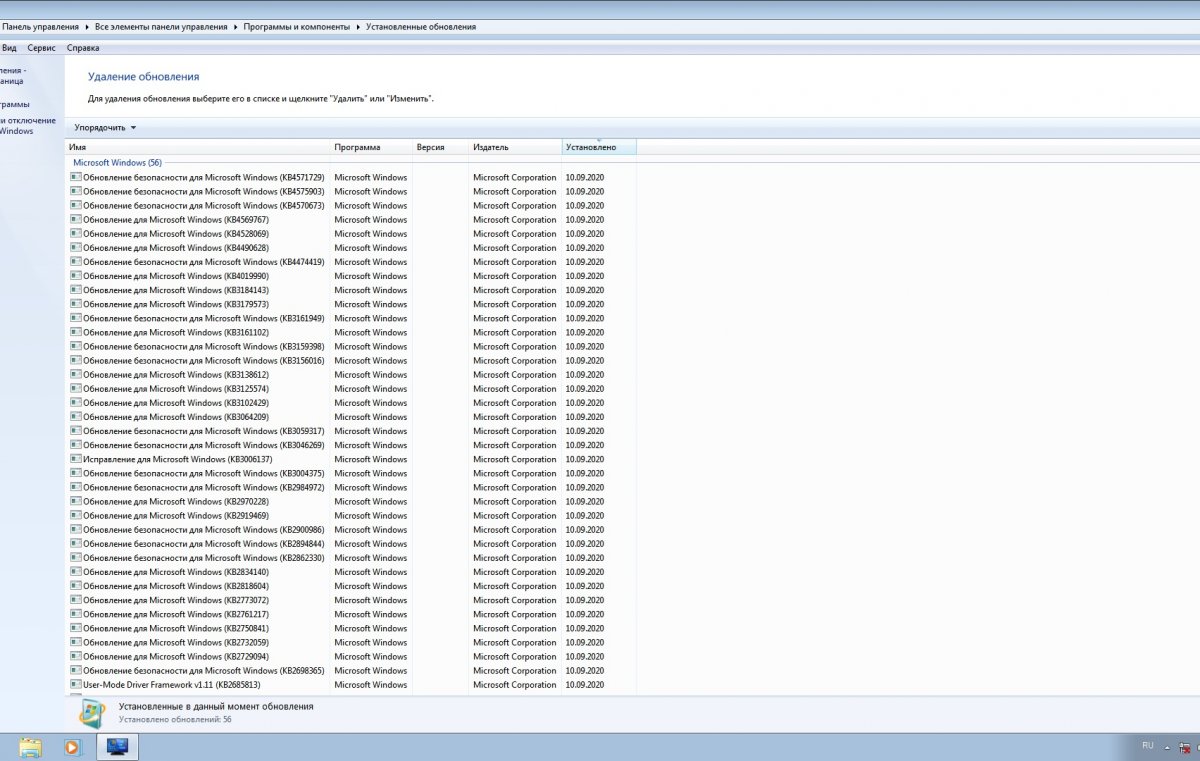Sort the list by the Программа column
Screen dimensions: 1200x761
coord(372,147)
